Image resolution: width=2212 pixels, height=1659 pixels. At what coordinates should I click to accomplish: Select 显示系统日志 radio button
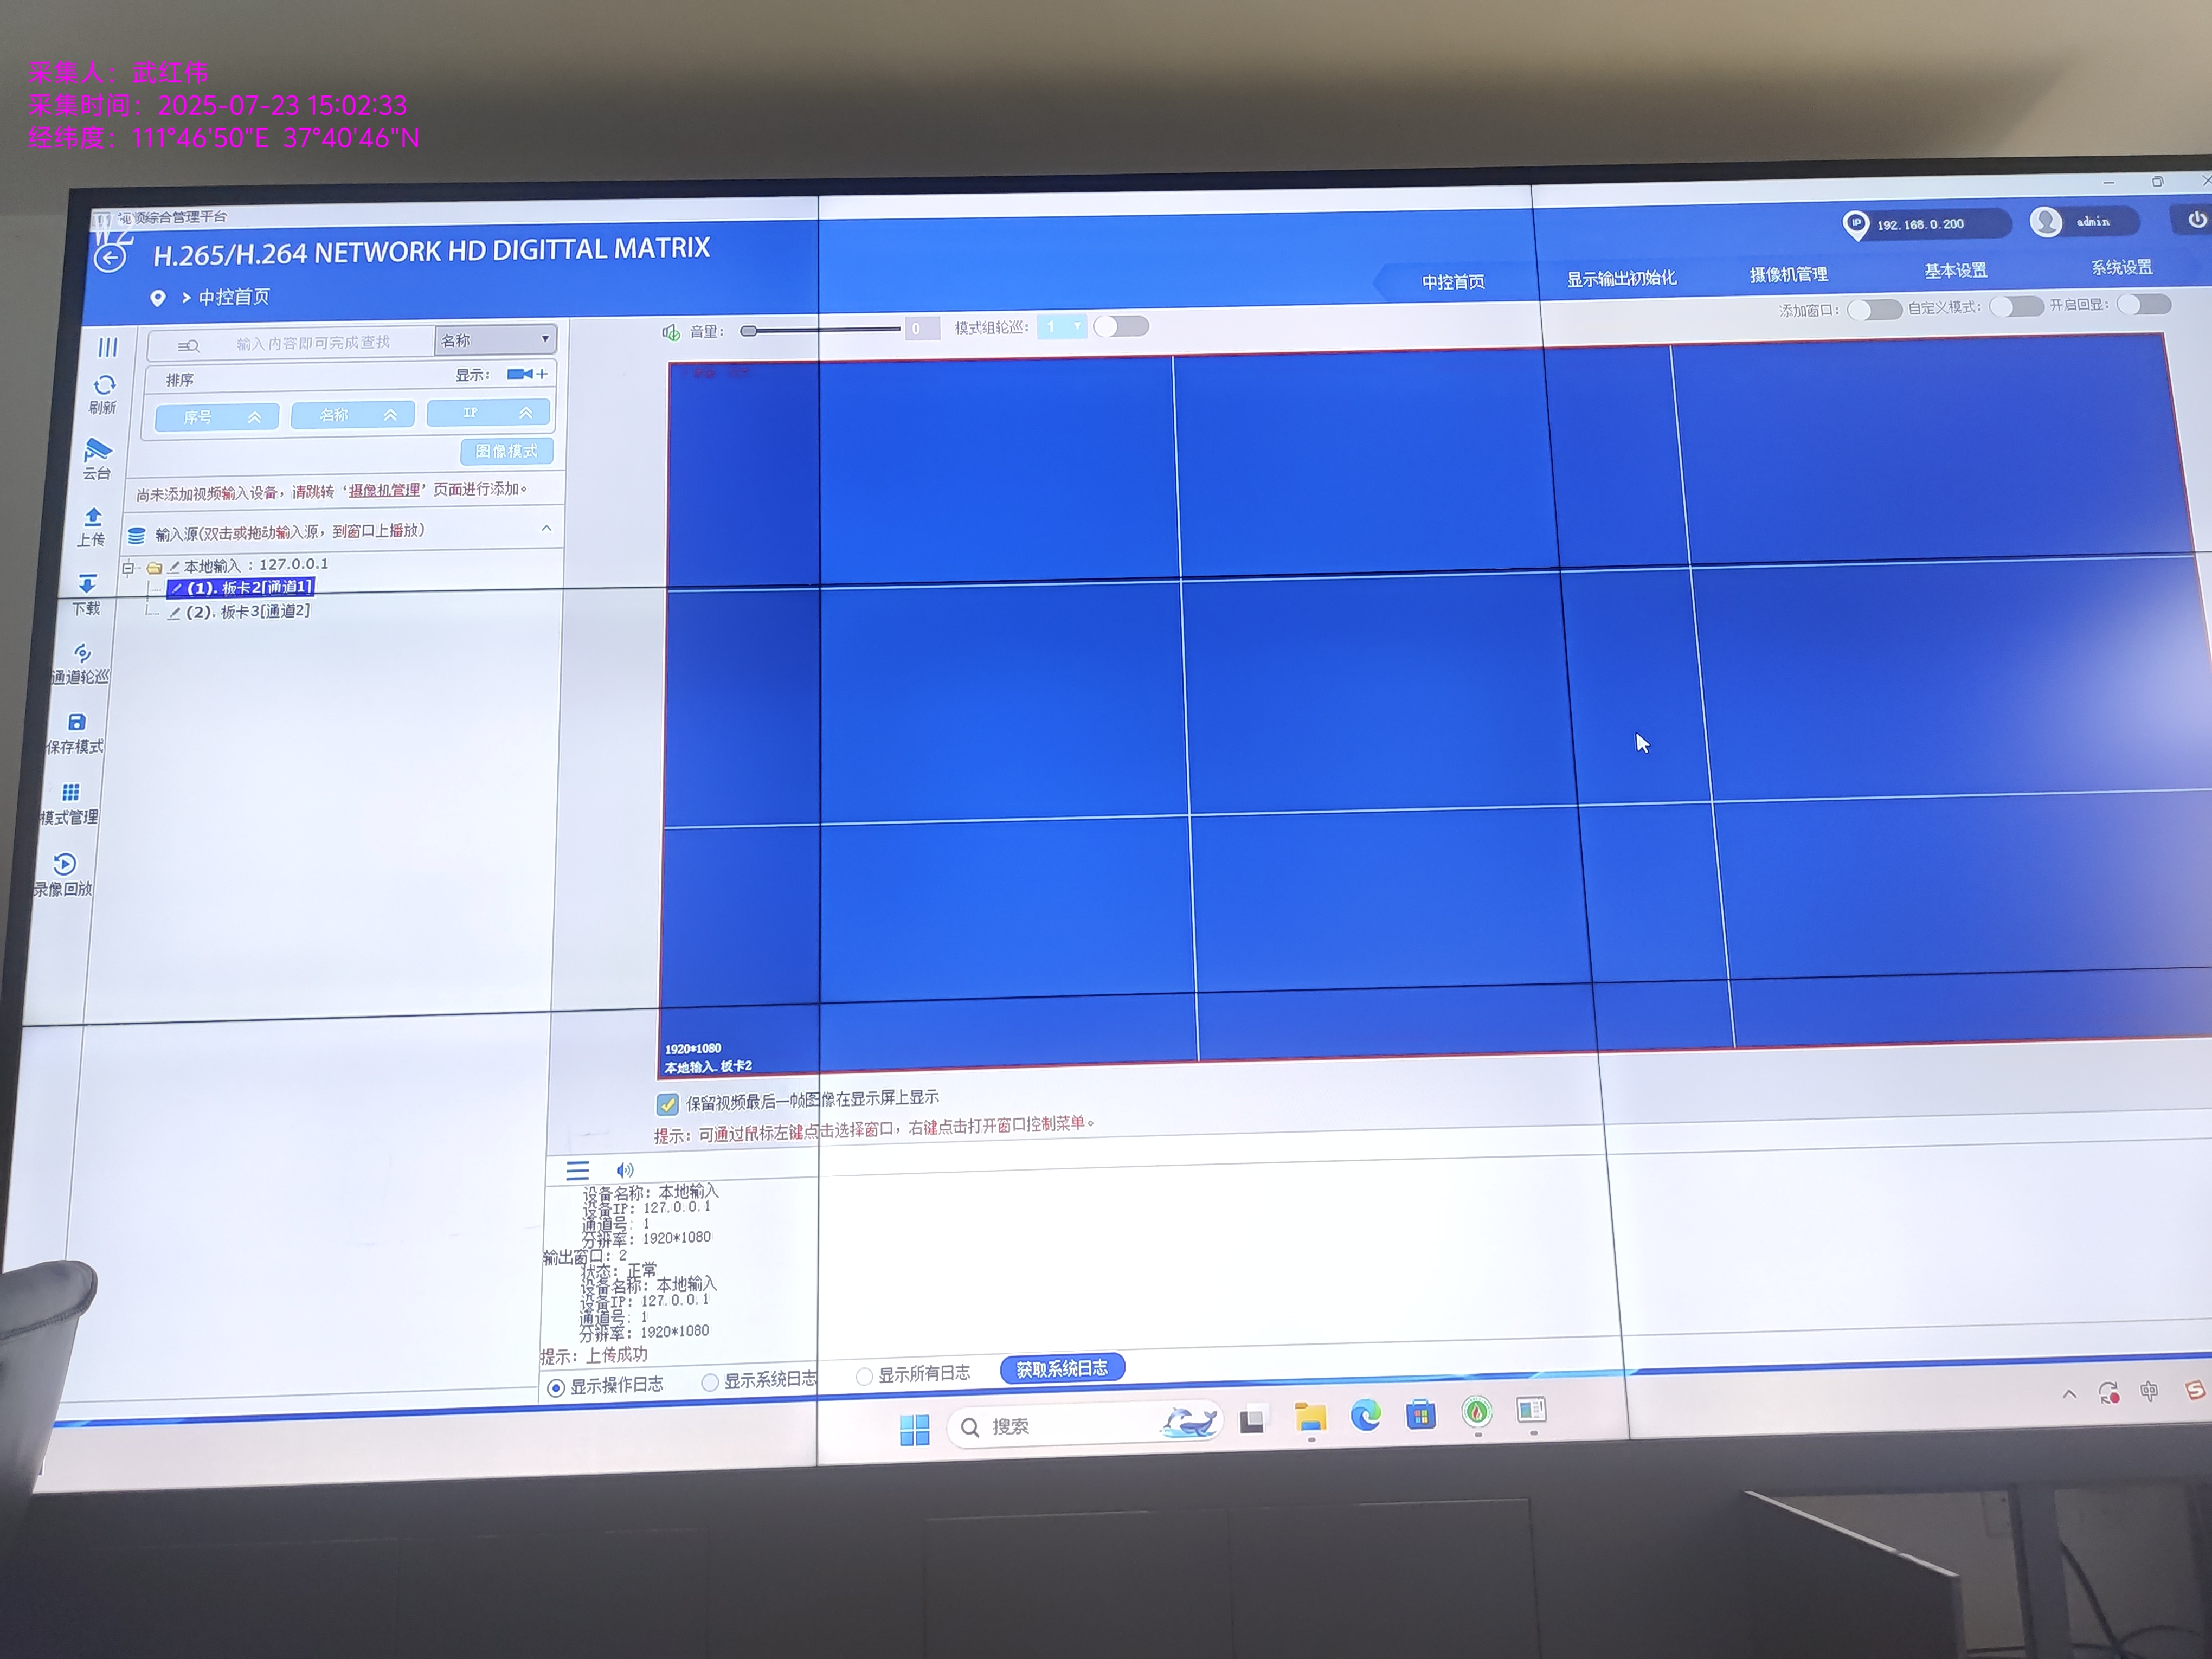(710, 1382)
